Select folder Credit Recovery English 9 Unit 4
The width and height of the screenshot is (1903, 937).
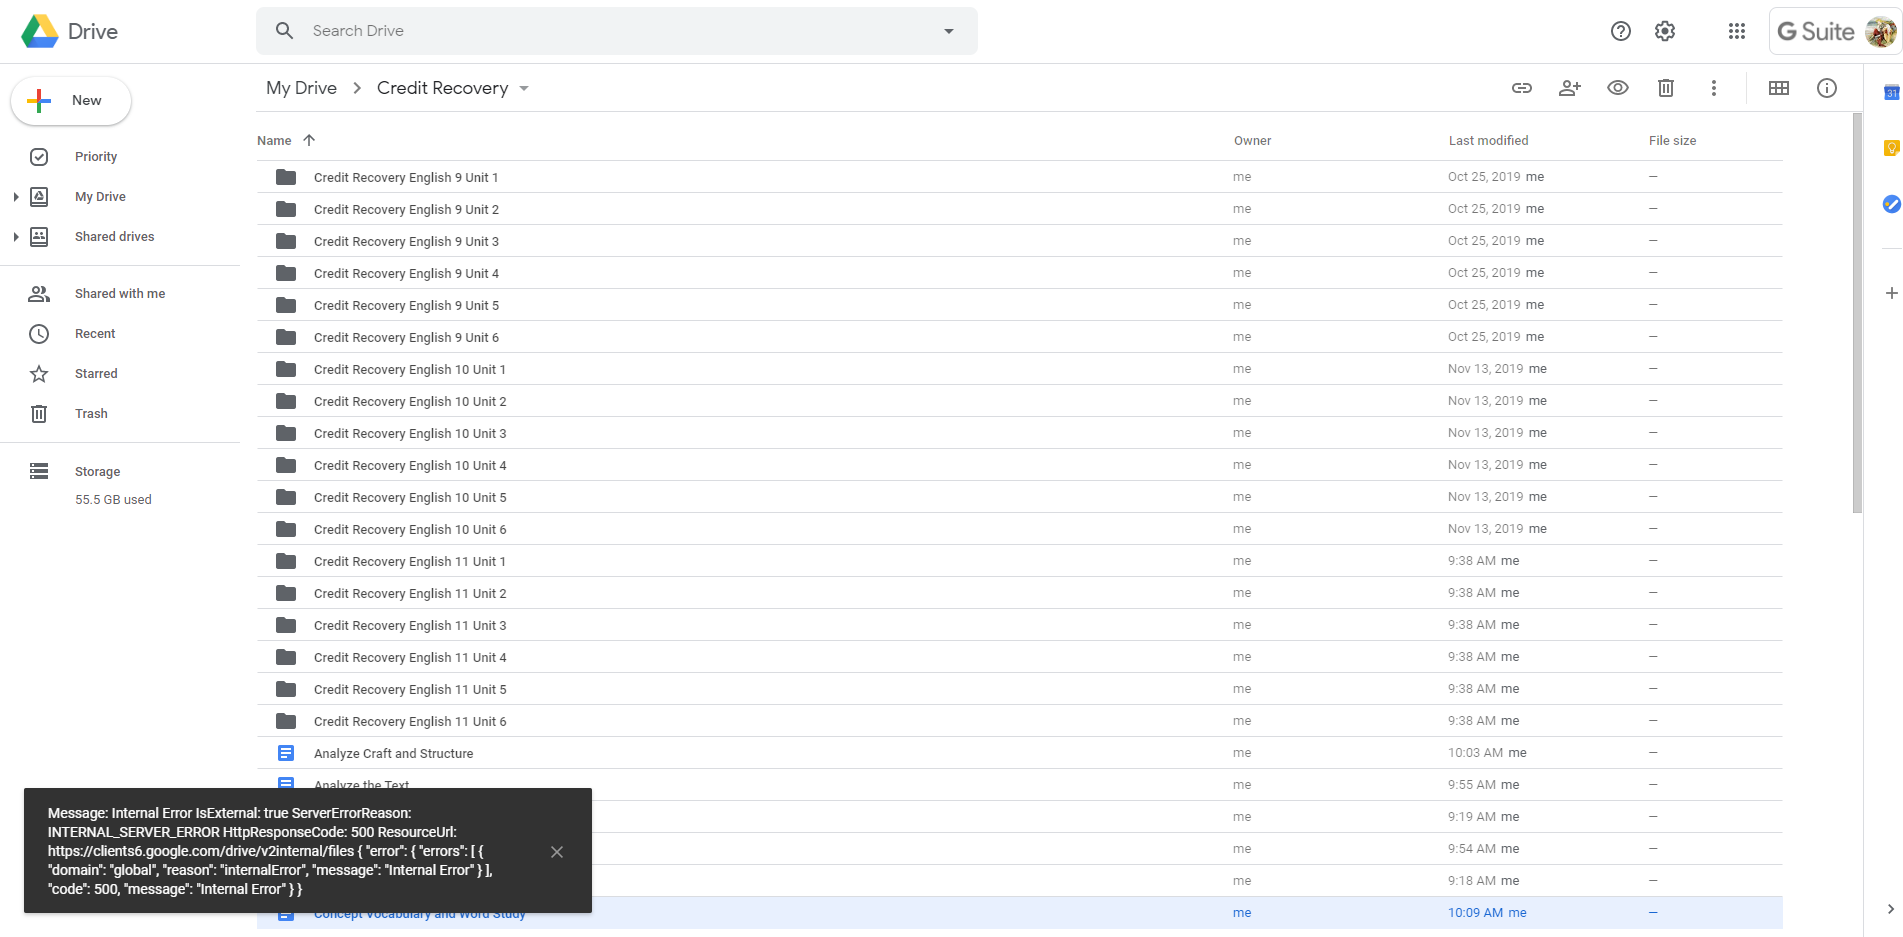click(1019, 273)
